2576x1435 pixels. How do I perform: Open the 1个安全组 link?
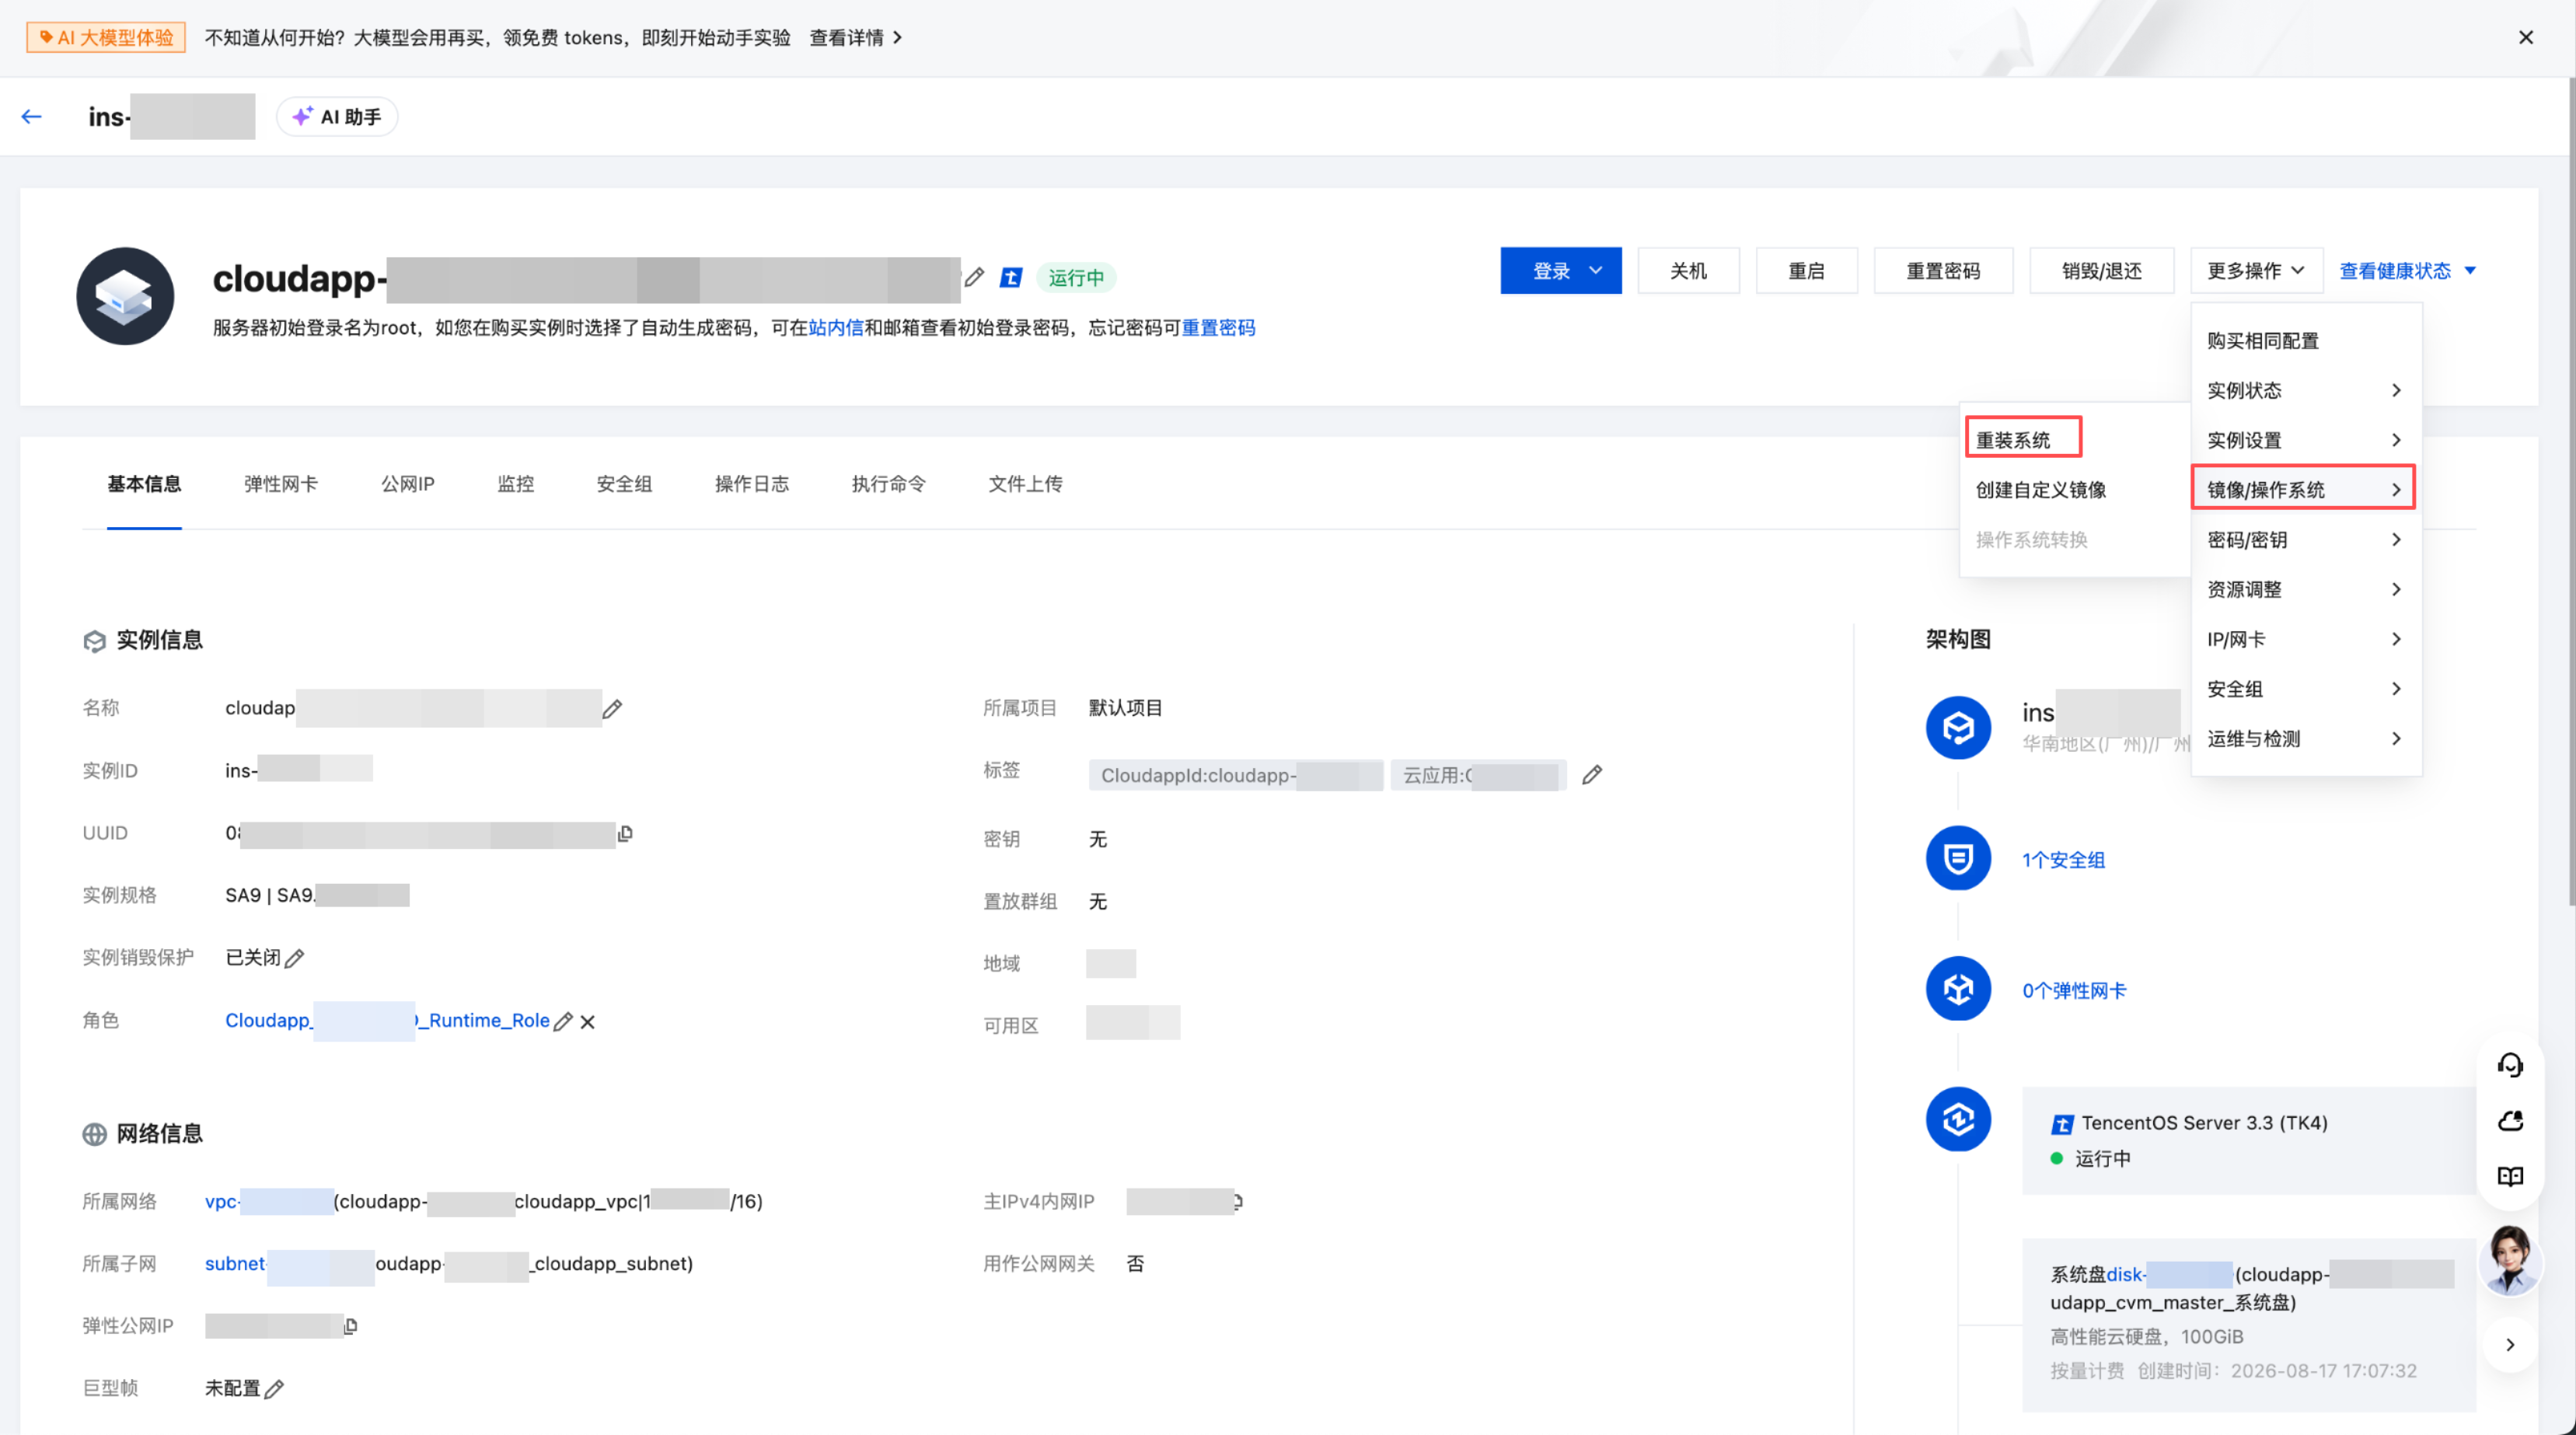pos(2063,860)
